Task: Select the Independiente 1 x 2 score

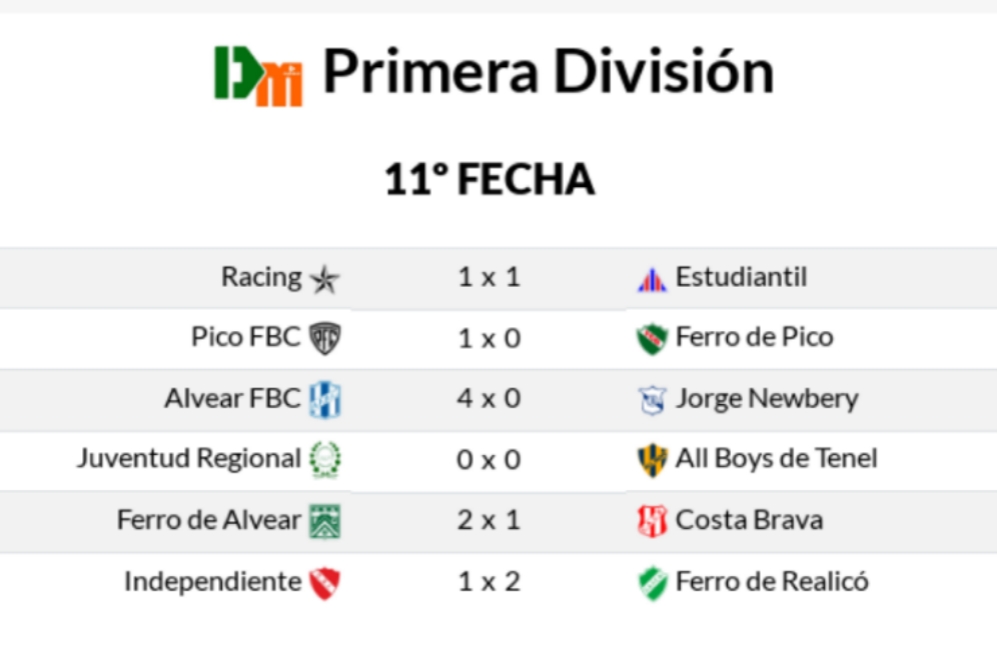Action: tap(489, 581)
